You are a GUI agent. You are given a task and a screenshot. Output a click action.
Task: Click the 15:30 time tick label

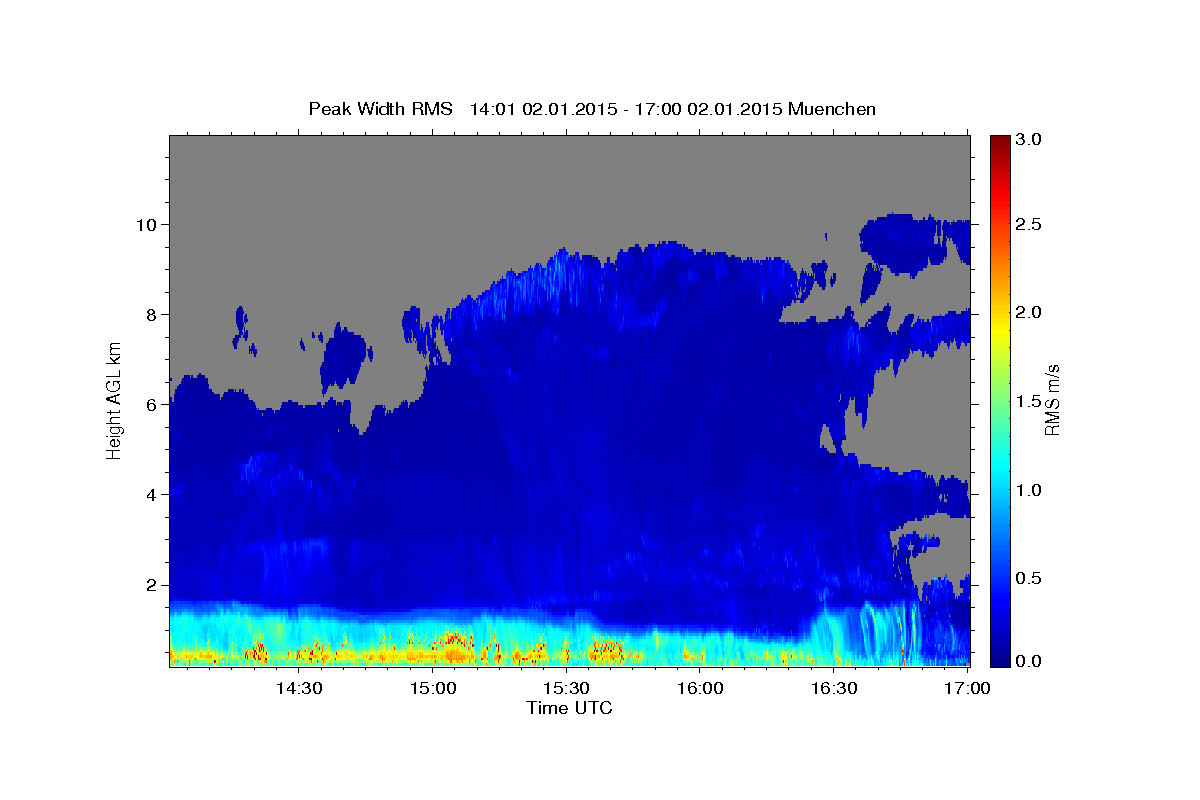[x=567, y=688]
